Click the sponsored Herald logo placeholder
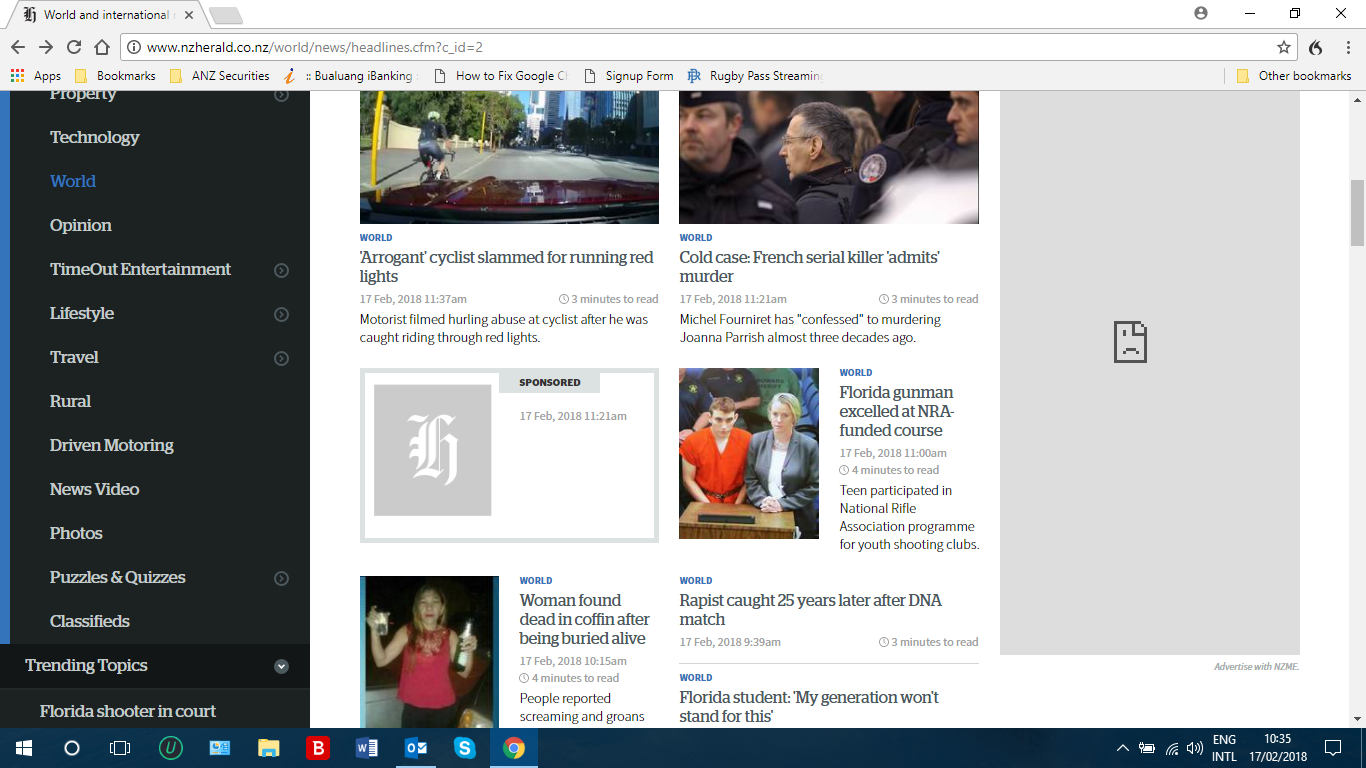The image size is (1366, 768). click(432, 450)
